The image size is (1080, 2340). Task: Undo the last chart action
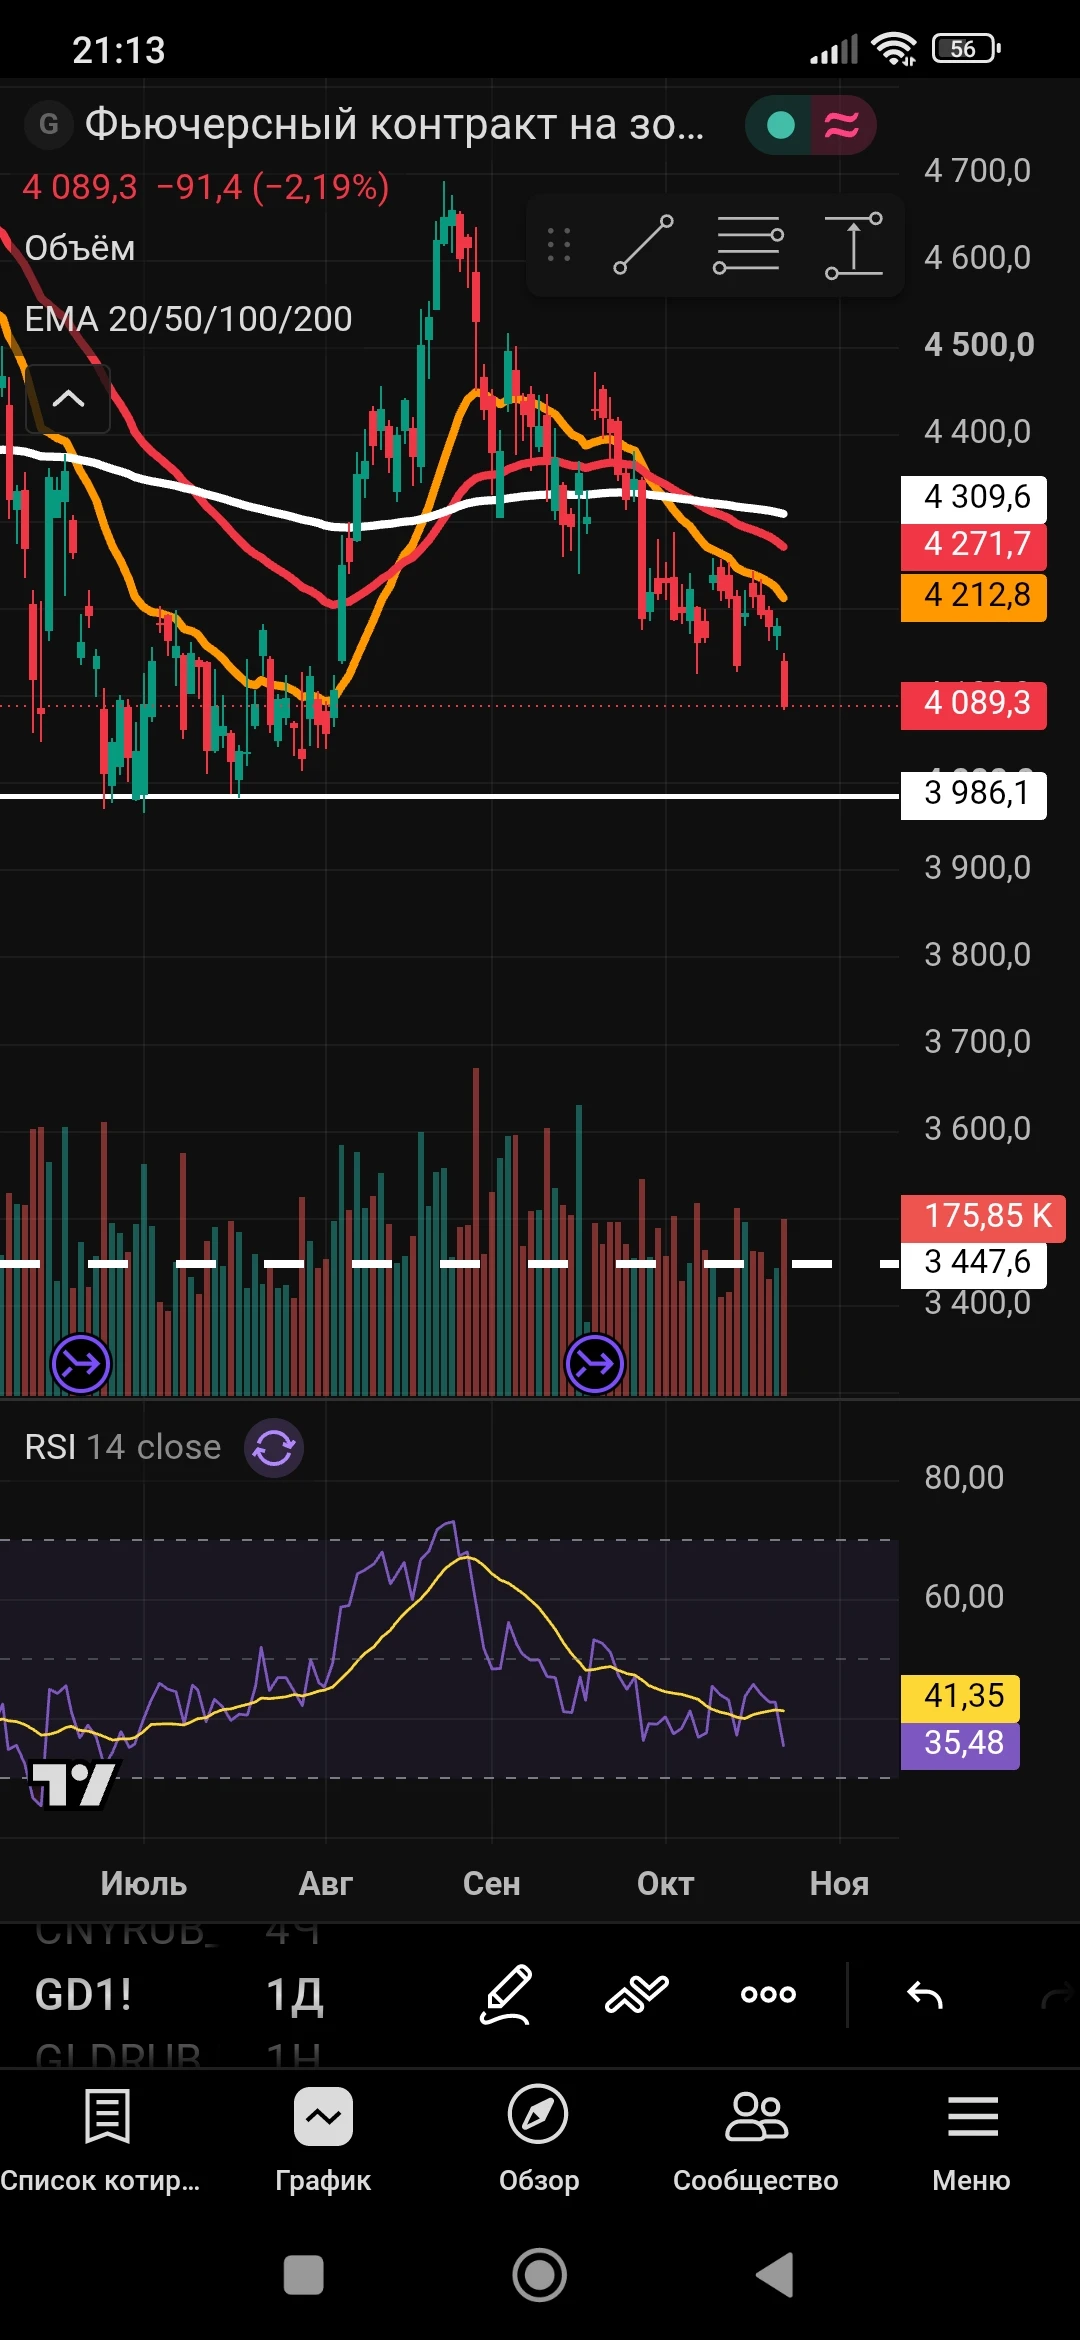(925, 1995)
